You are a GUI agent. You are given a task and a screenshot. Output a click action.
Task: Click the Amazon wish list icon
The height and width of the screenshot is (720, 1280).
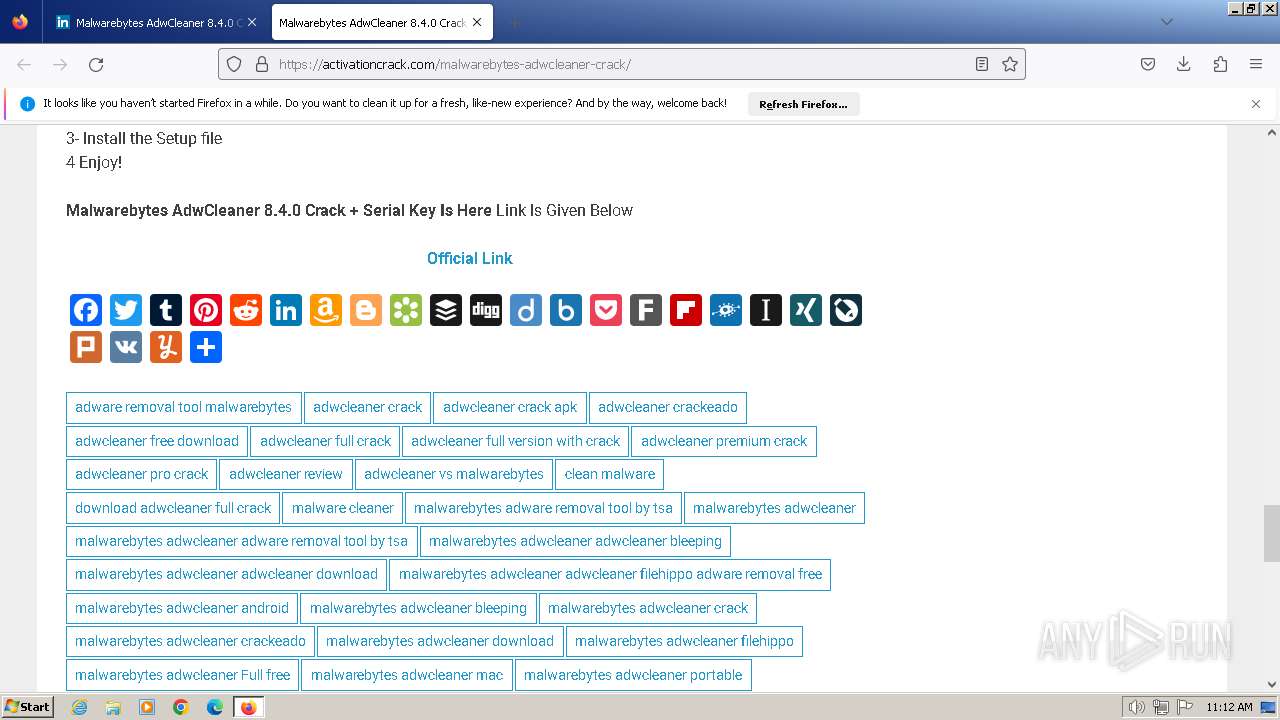[326, 310]
